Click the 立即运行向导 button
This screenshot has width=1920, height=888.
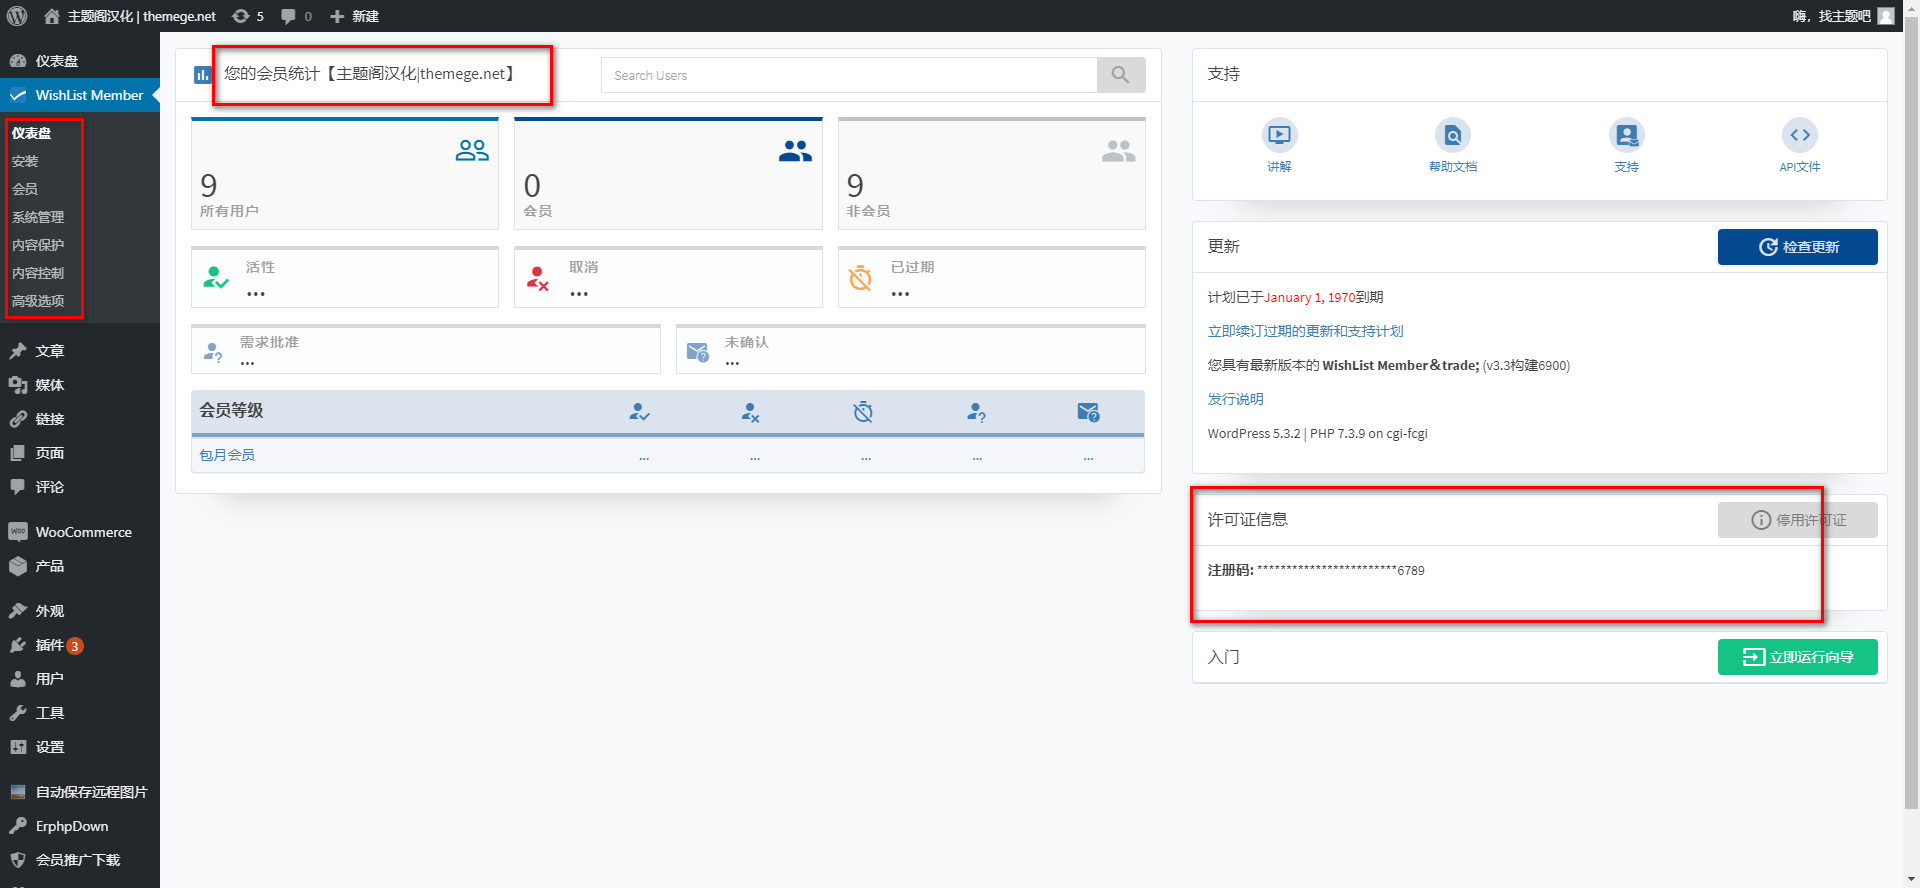tap(1798, 657)
